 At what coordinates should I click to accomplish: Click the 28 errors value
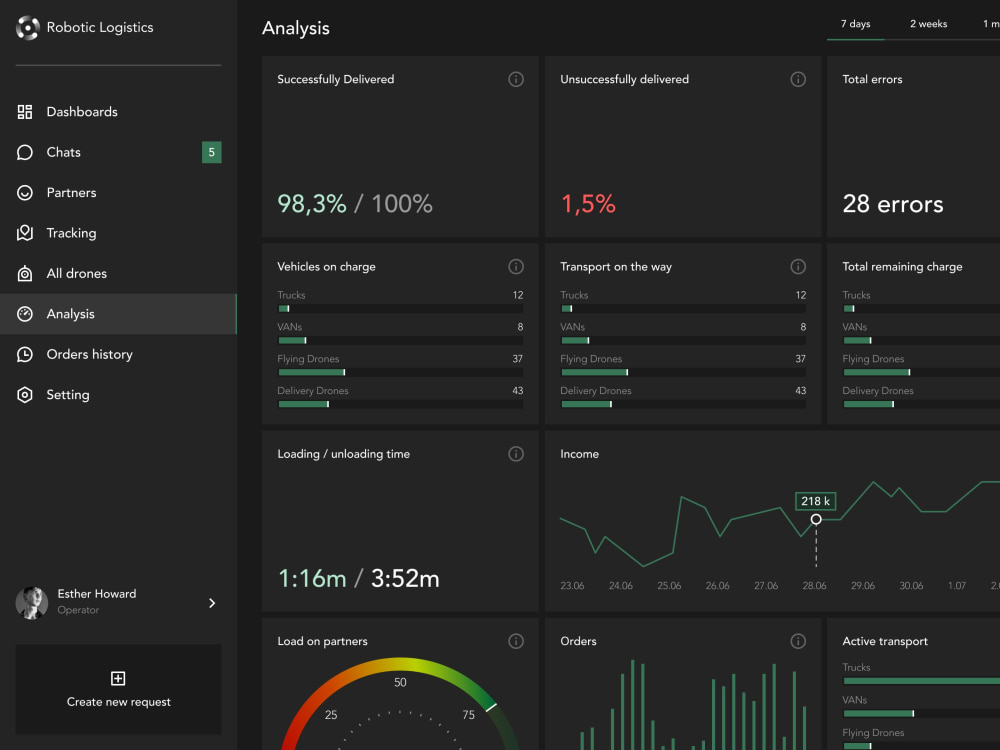(893, 204)
